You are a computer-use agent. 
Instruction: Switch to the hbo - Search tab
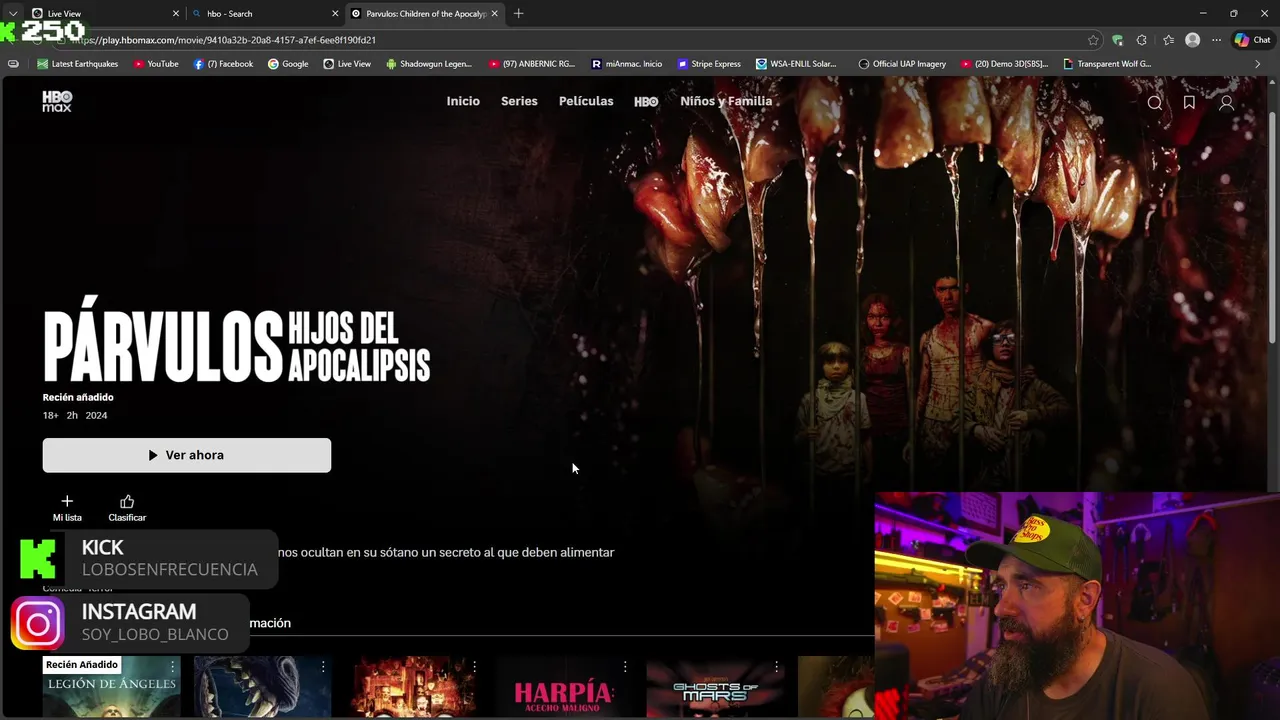(x=265, y=13)
